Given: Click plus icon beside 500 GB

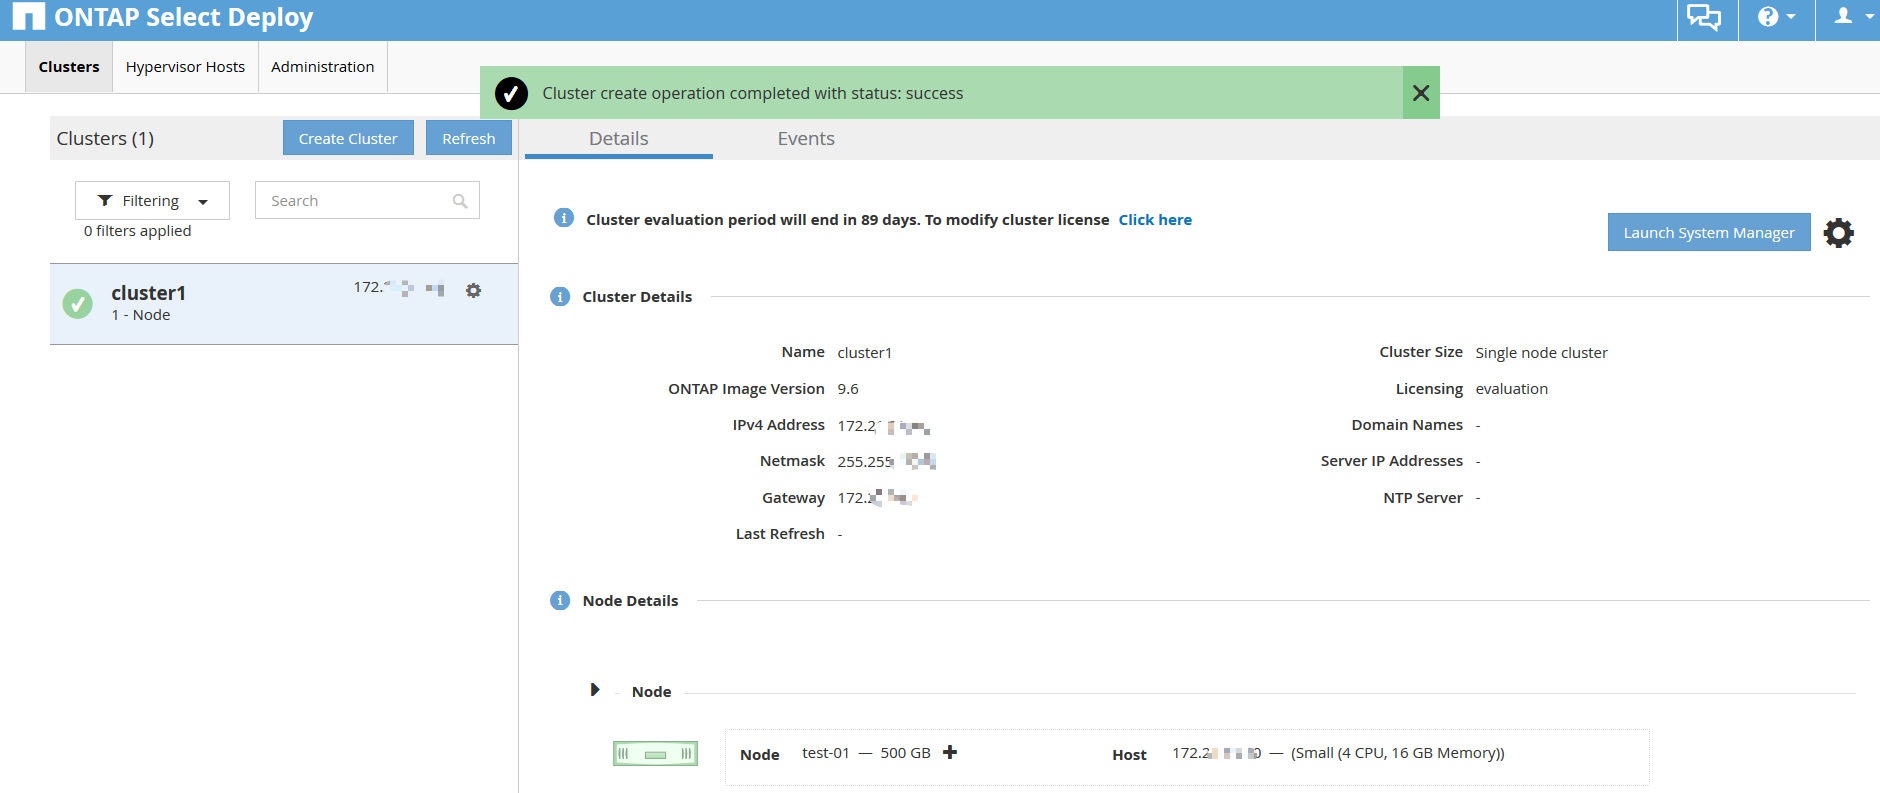Looking at the screenshot, I should coord(950,752).
